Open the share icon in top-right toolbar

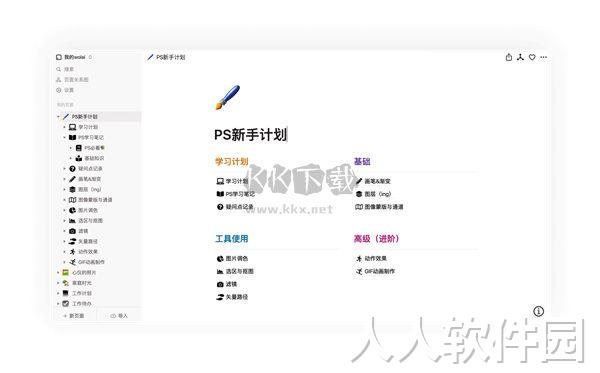click(509, 57)
